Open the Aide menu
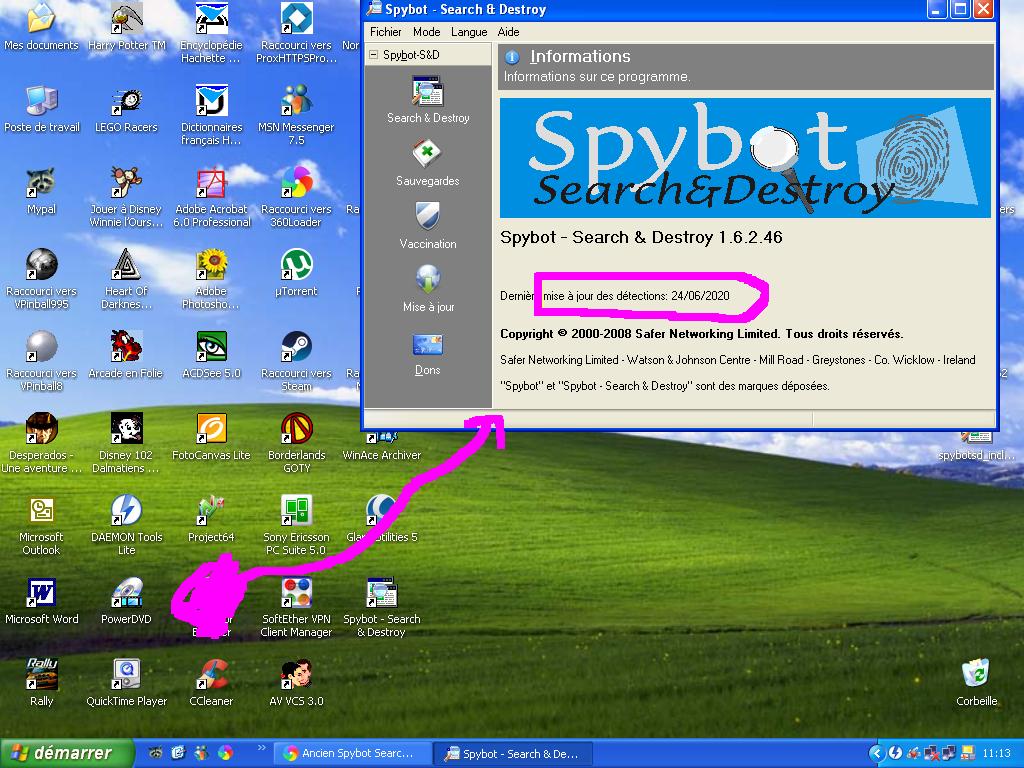 pos(508,32)
